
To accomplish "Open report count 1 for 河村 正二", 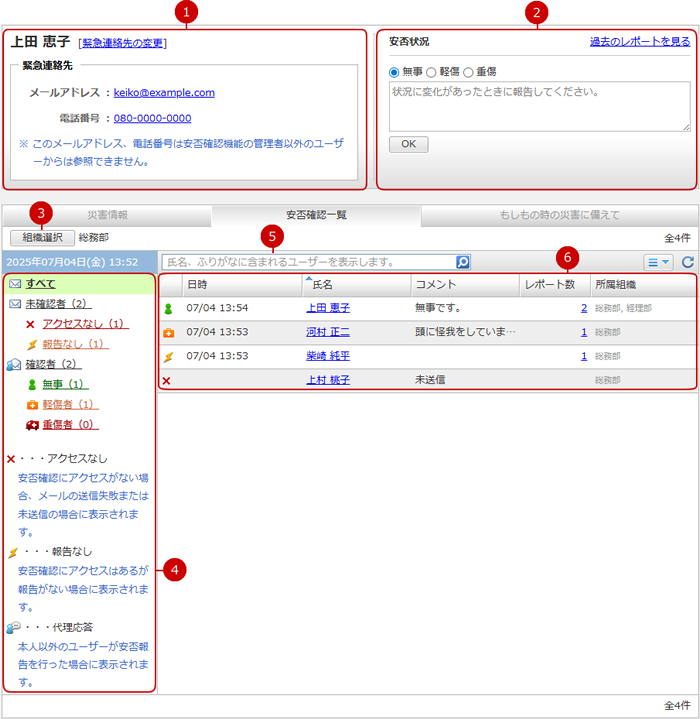I will pyautogui.click(x=584, y=332).
